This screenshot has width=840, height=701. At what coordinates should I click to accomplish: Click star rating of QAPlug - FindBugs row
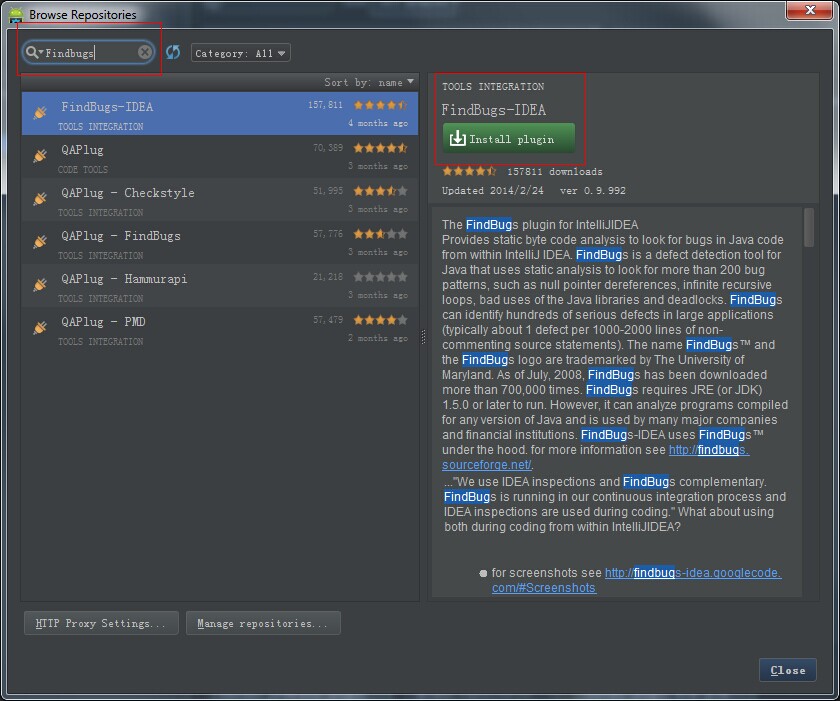click(x=380, y=234)
